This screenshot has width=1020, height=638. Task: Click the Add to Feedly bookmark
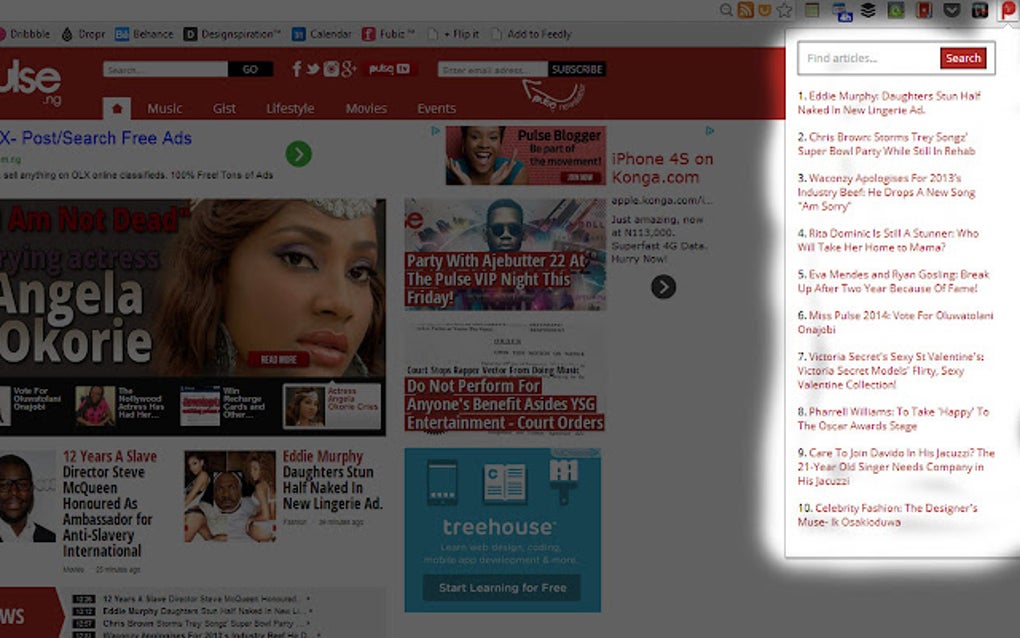(x=538, y=33)
